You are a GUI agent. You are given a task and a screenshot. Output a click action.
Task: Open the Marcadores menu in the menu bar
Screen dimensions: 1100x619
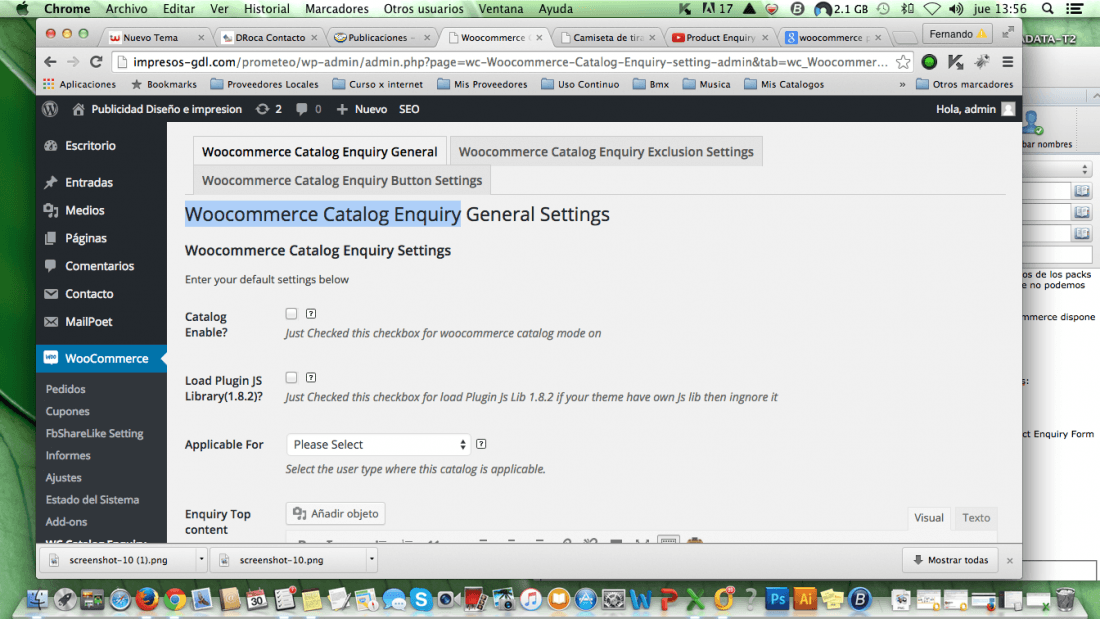(x=337, y=8)
